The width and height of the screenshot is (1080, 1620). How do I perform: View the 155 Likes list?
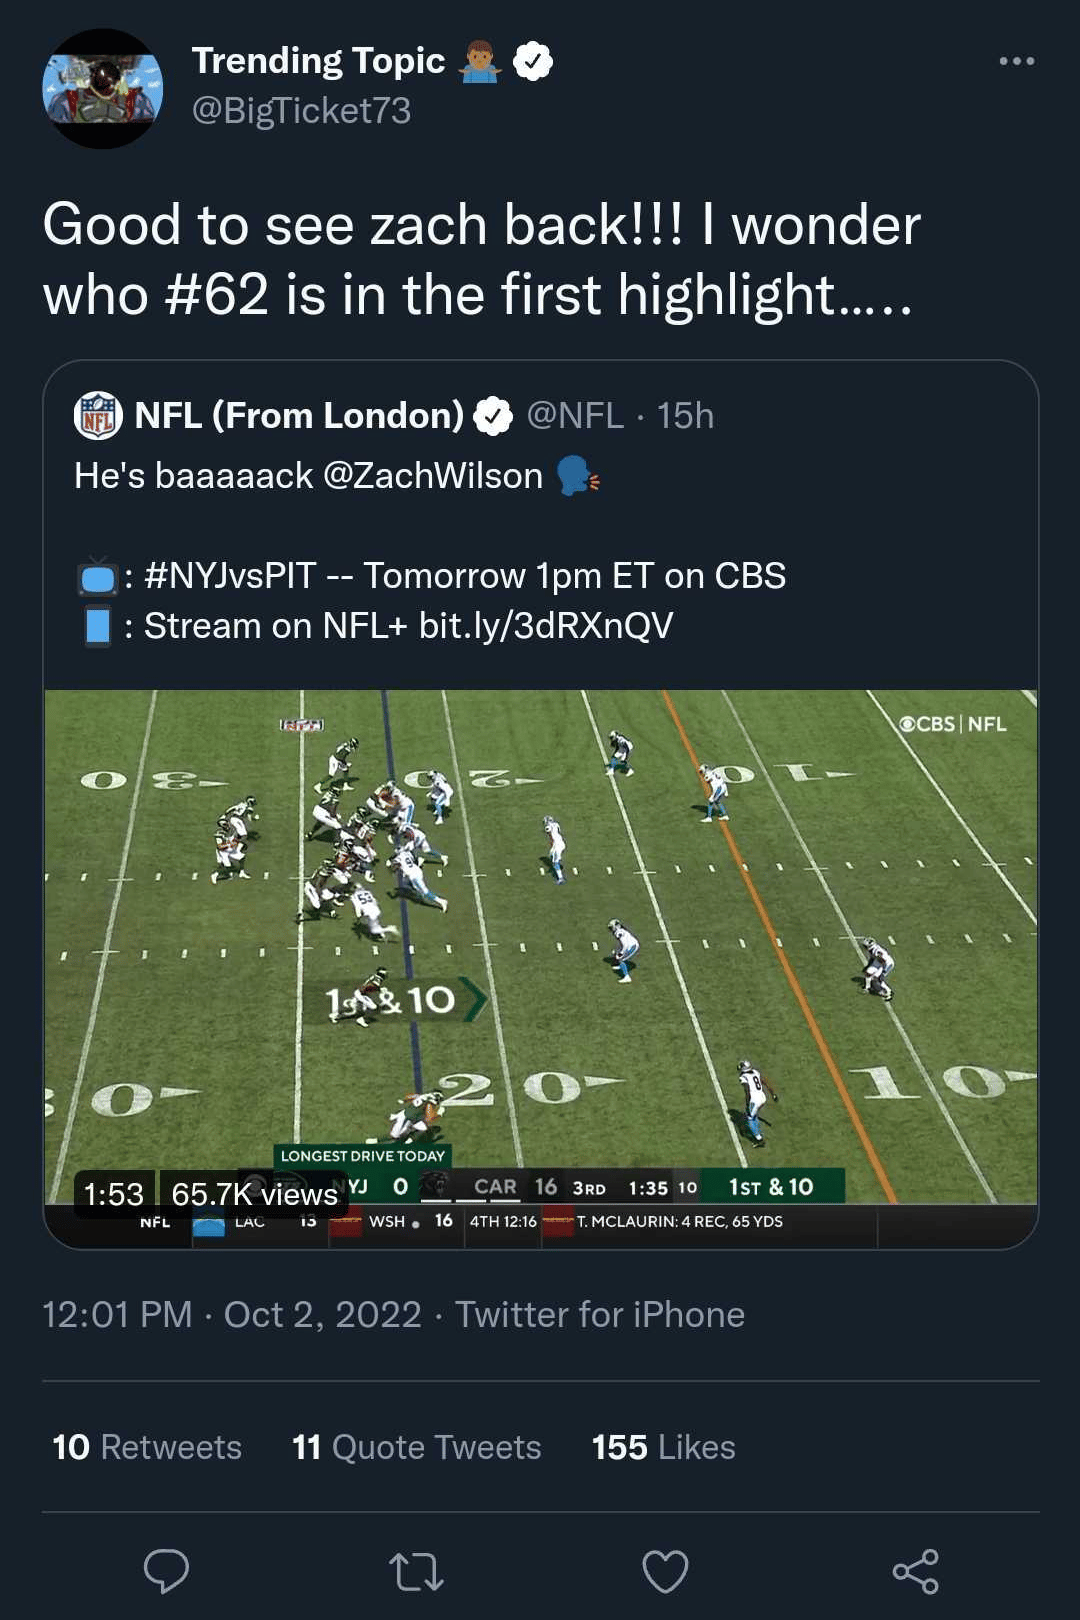coord(663,1447)
